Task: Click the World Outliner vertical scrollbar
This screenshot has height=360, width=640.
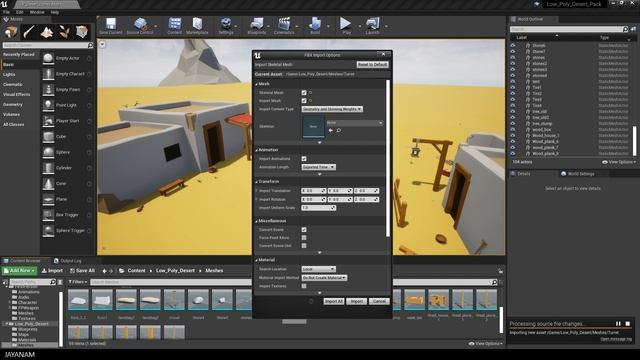Action: tap(635, 141)
